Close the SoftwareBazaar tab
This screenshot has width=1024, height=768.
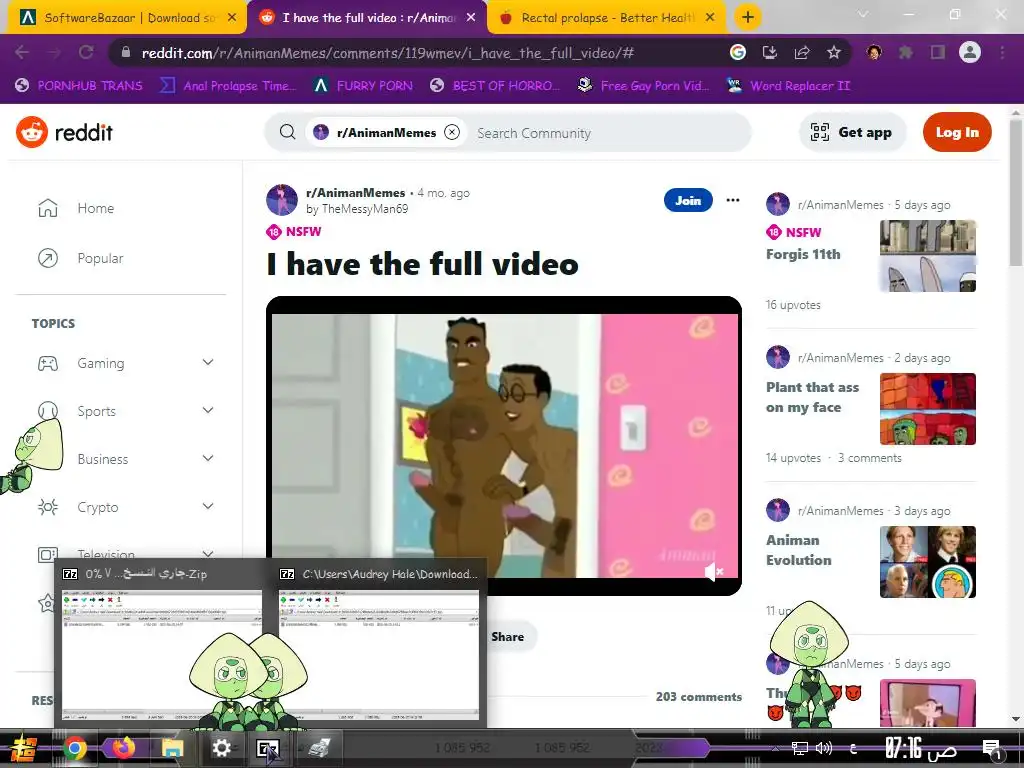[232, 18]
